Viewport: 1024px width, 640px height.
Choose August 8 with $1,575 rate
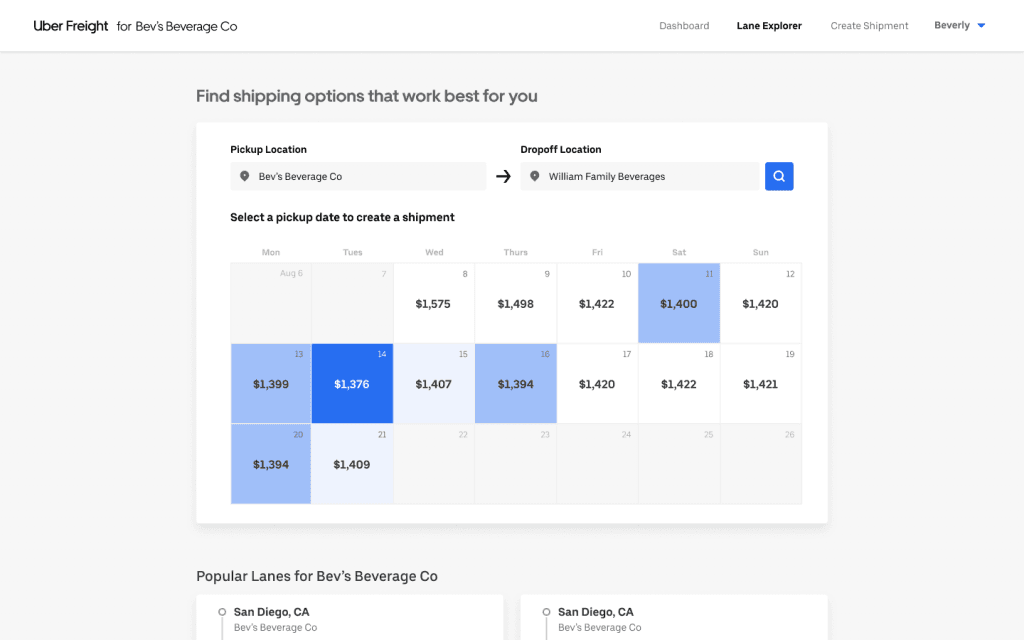click(x=433, y=304)
